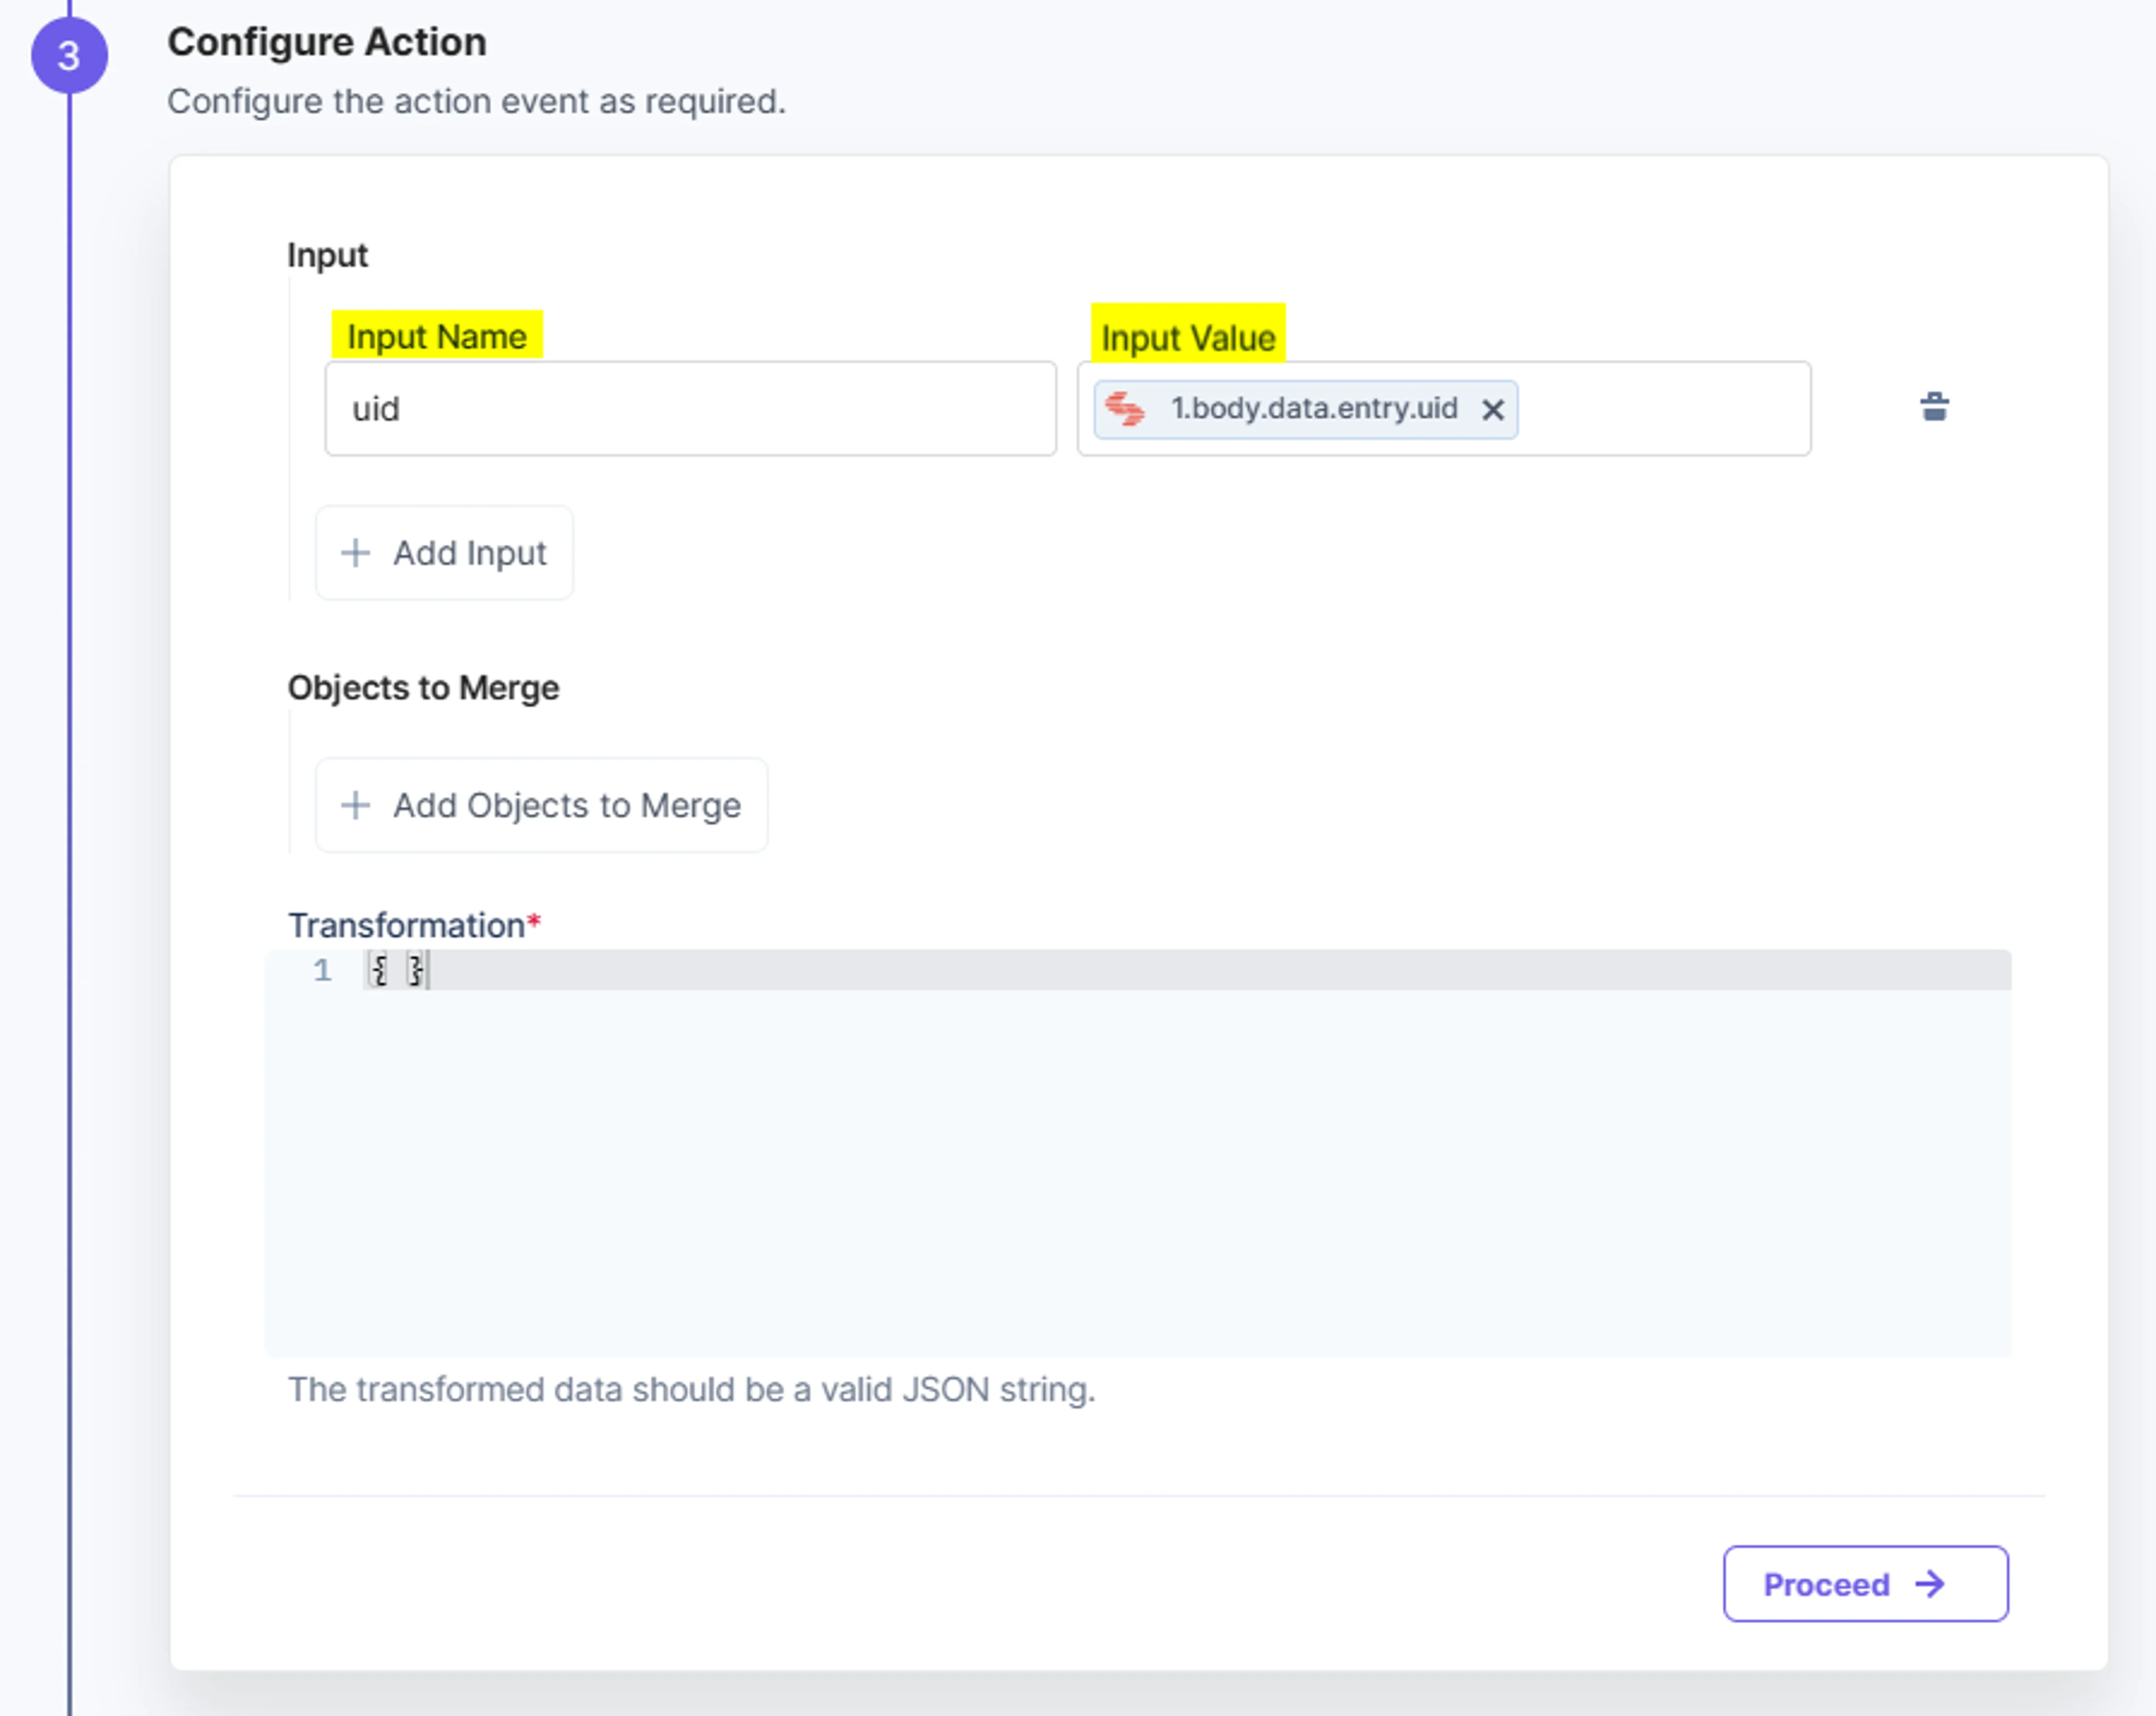
Task: Remove the 1.body.data.entry.uid value pill
Action: (x=1492, y=409)
